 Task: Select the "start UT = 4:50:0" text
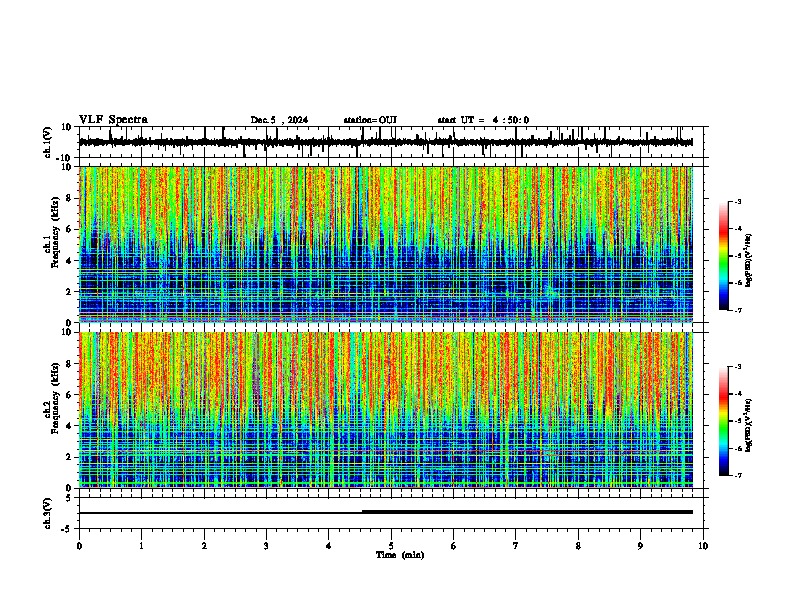pos(483,120)
